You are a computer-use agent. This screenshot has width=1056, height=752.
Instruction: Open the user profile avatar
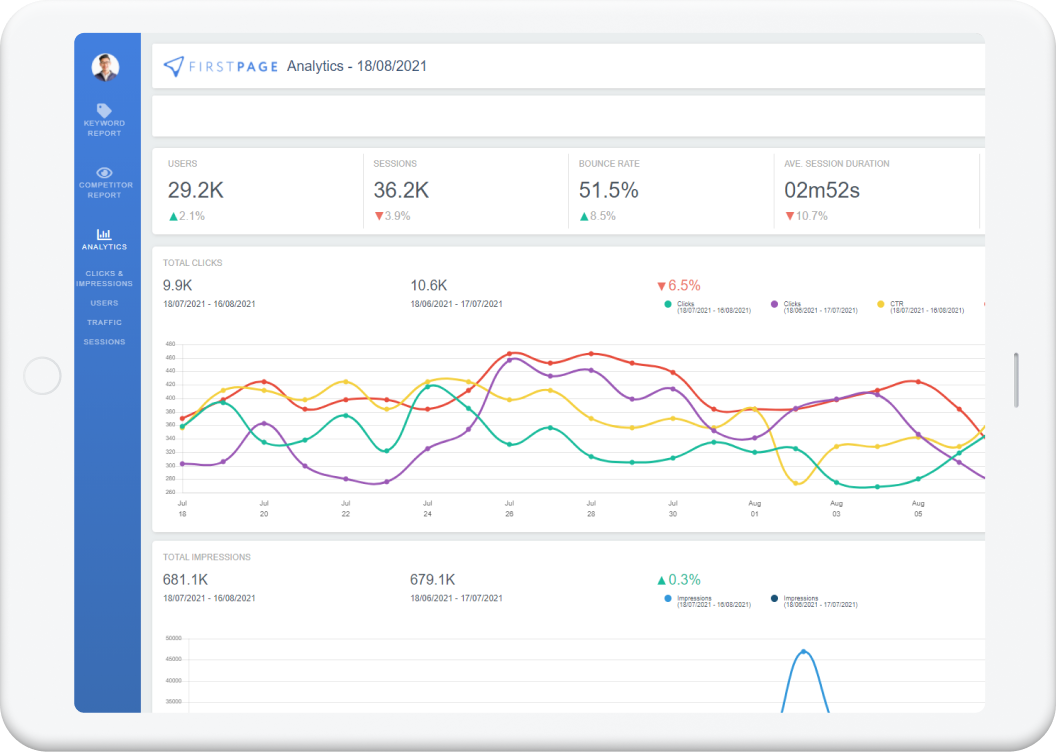[x=105, y=67]
